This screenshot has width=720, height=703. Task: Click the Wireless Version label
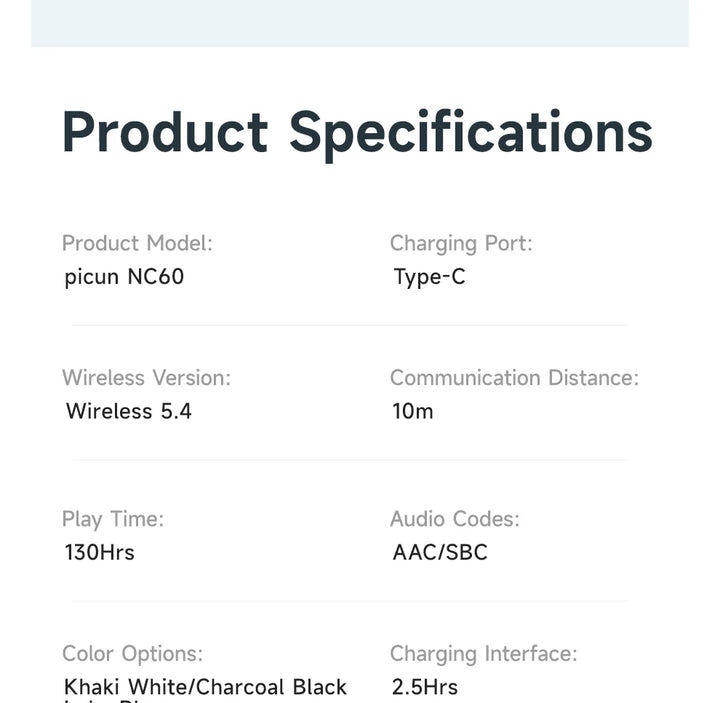[x=146, y=378]
